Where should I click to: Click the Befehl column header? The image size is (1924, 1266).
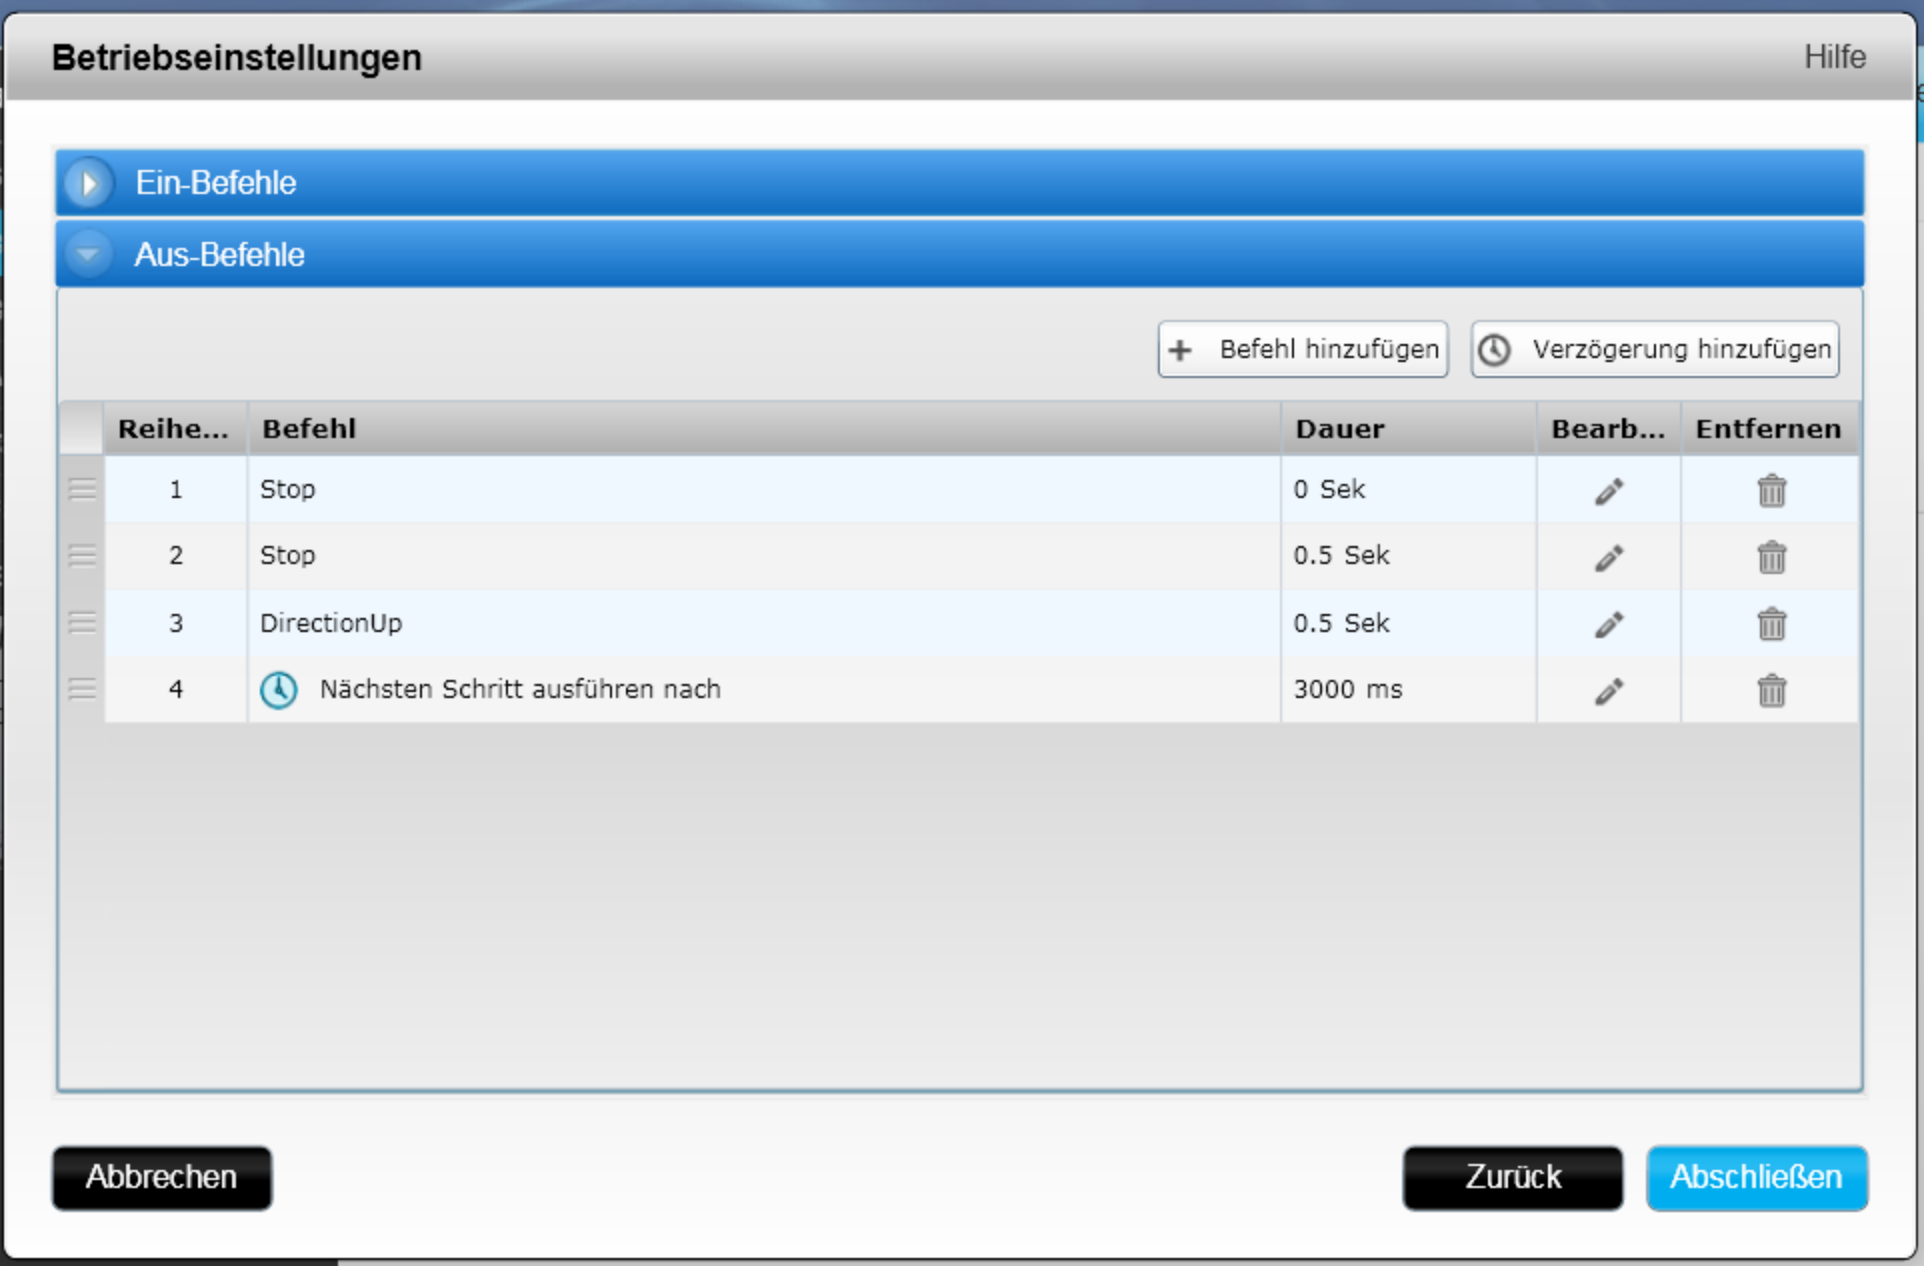pos(764,429)
